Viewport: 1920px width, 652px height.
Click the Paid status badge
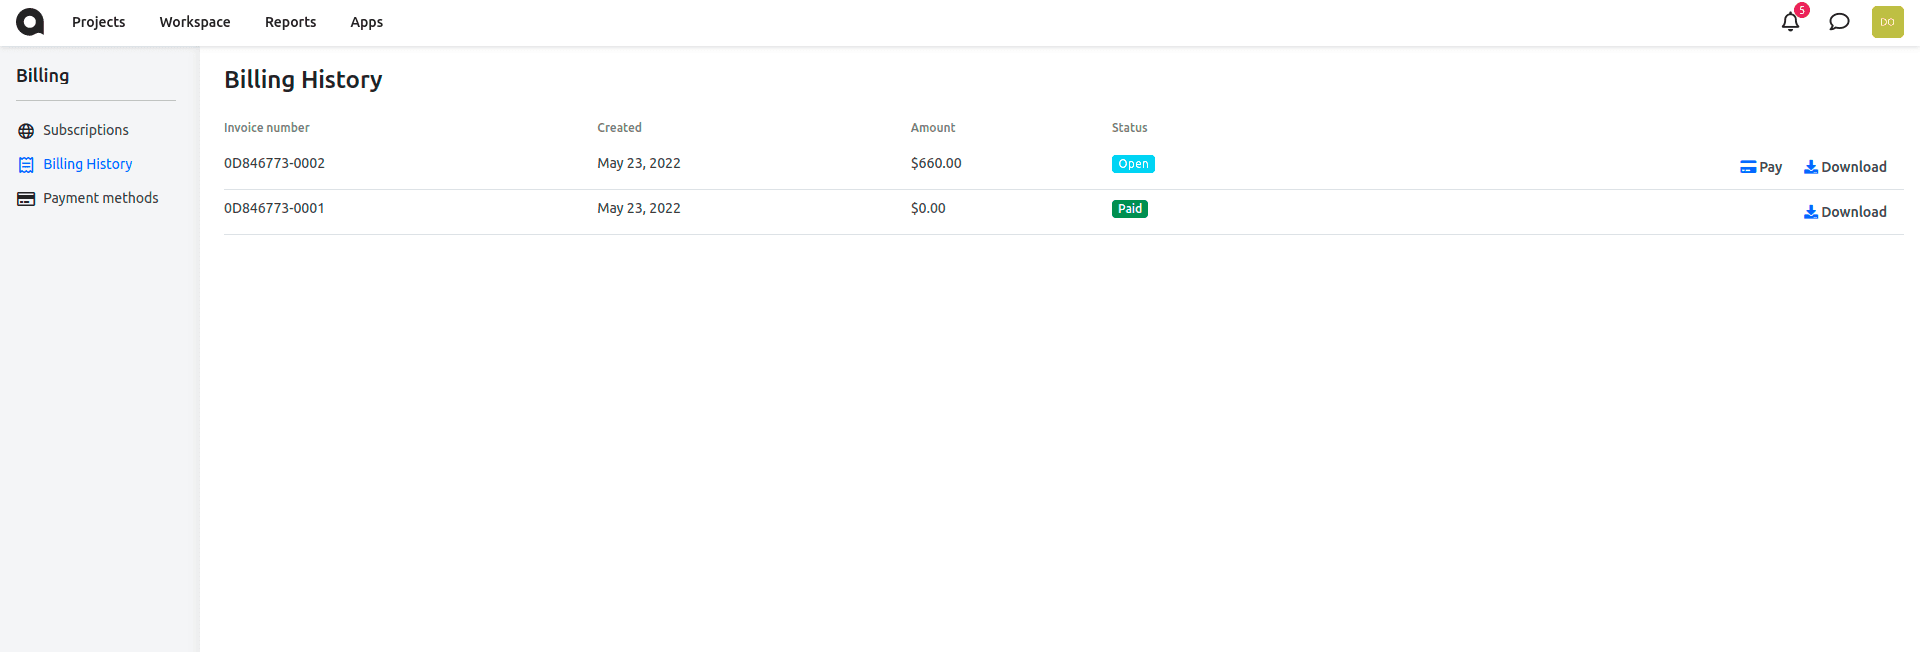(x=1130, y=209)
